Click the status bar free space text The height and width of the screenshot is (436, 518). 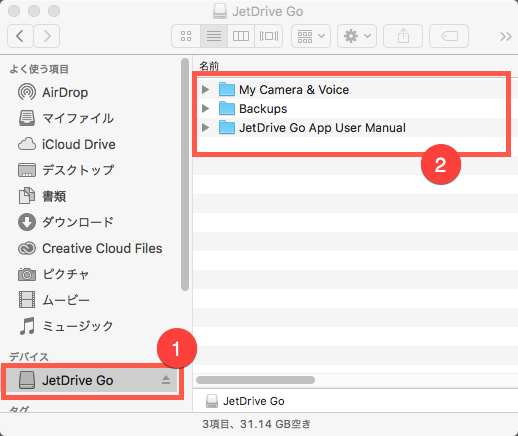pyautogui.click(x=256, y=424)
